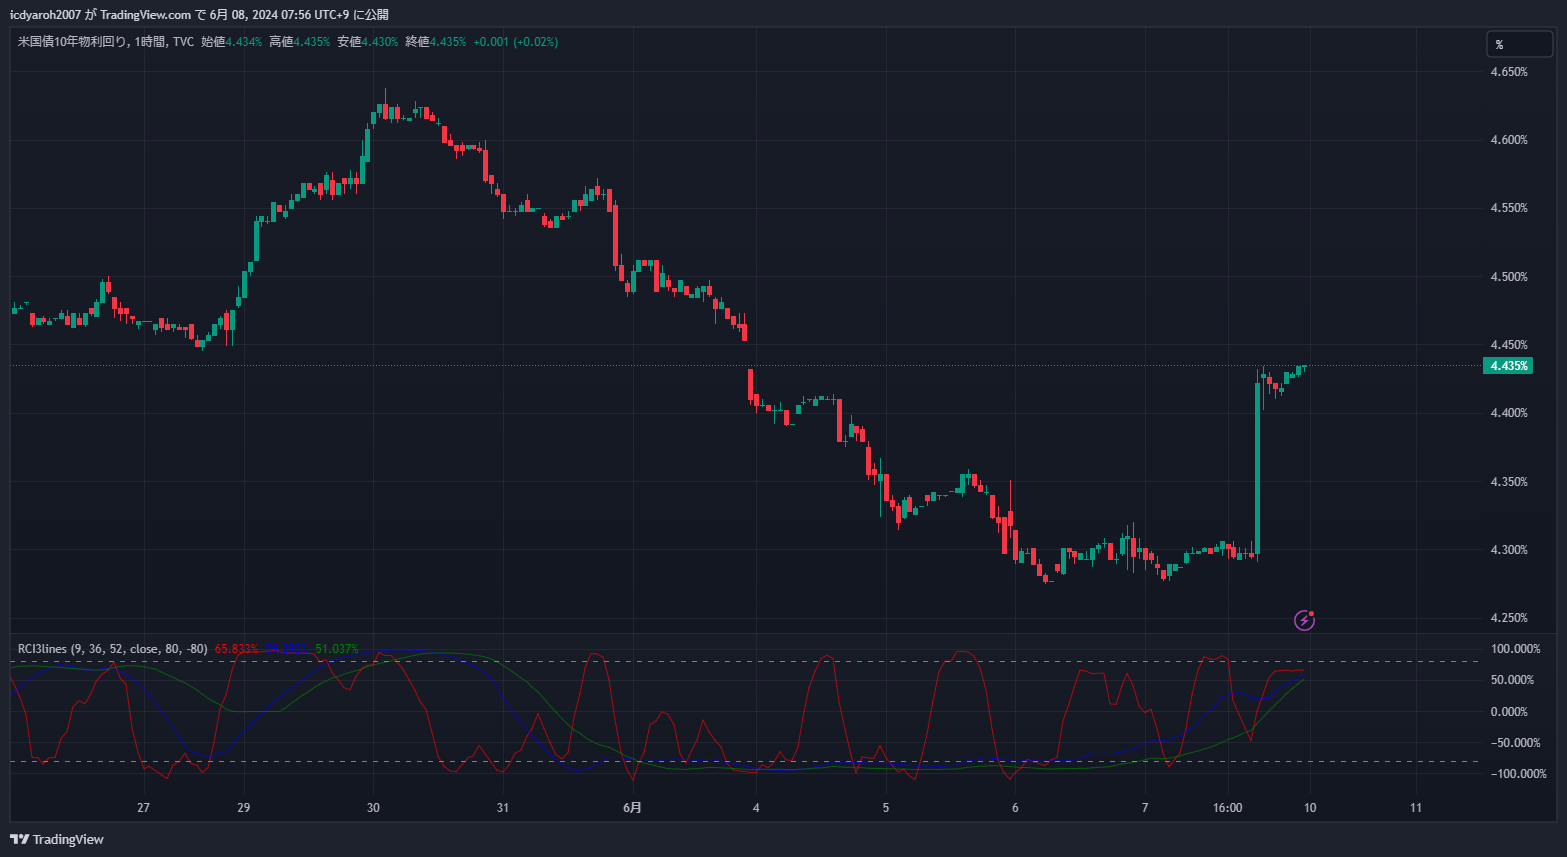Click the green RCI value 51.037%

336,649
